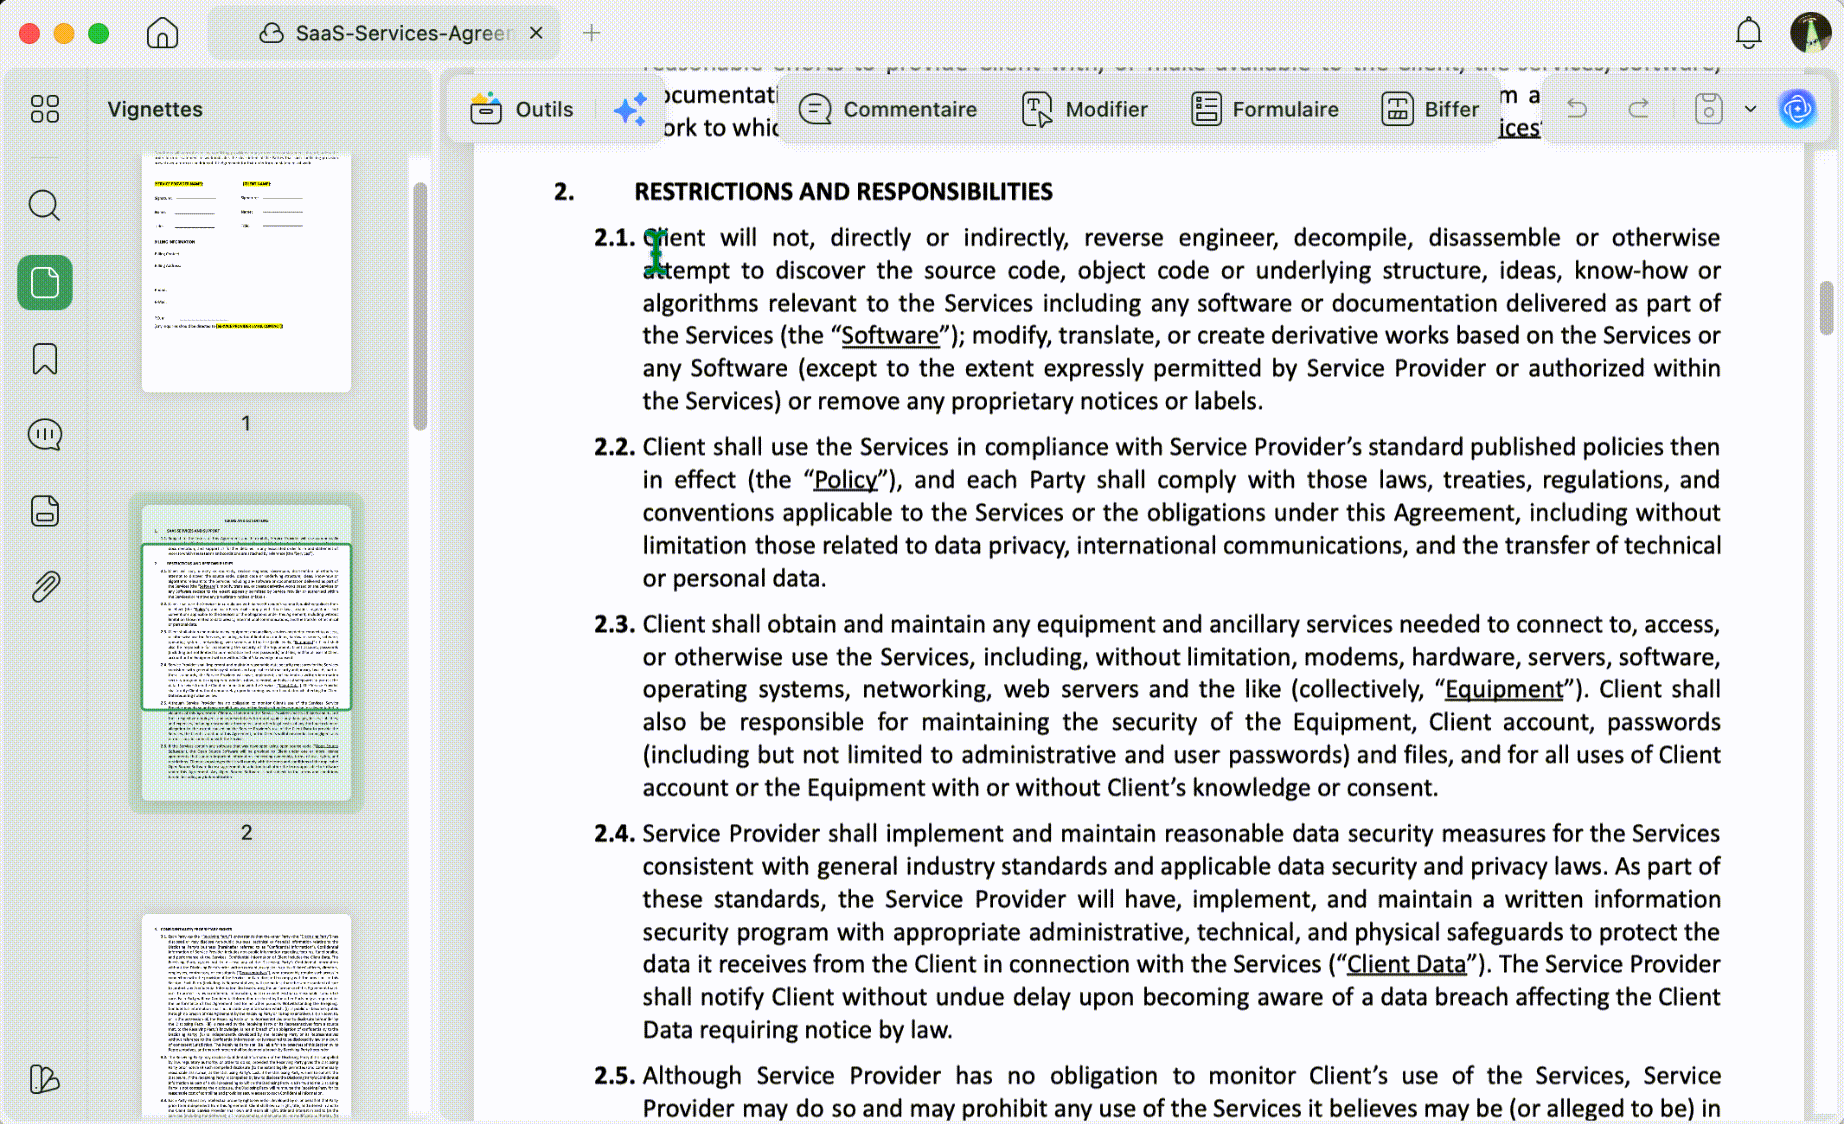Viewport: 1844px width, 1124px height.
Task: Click the clause number "2.3."
Action: coord(614,624)
